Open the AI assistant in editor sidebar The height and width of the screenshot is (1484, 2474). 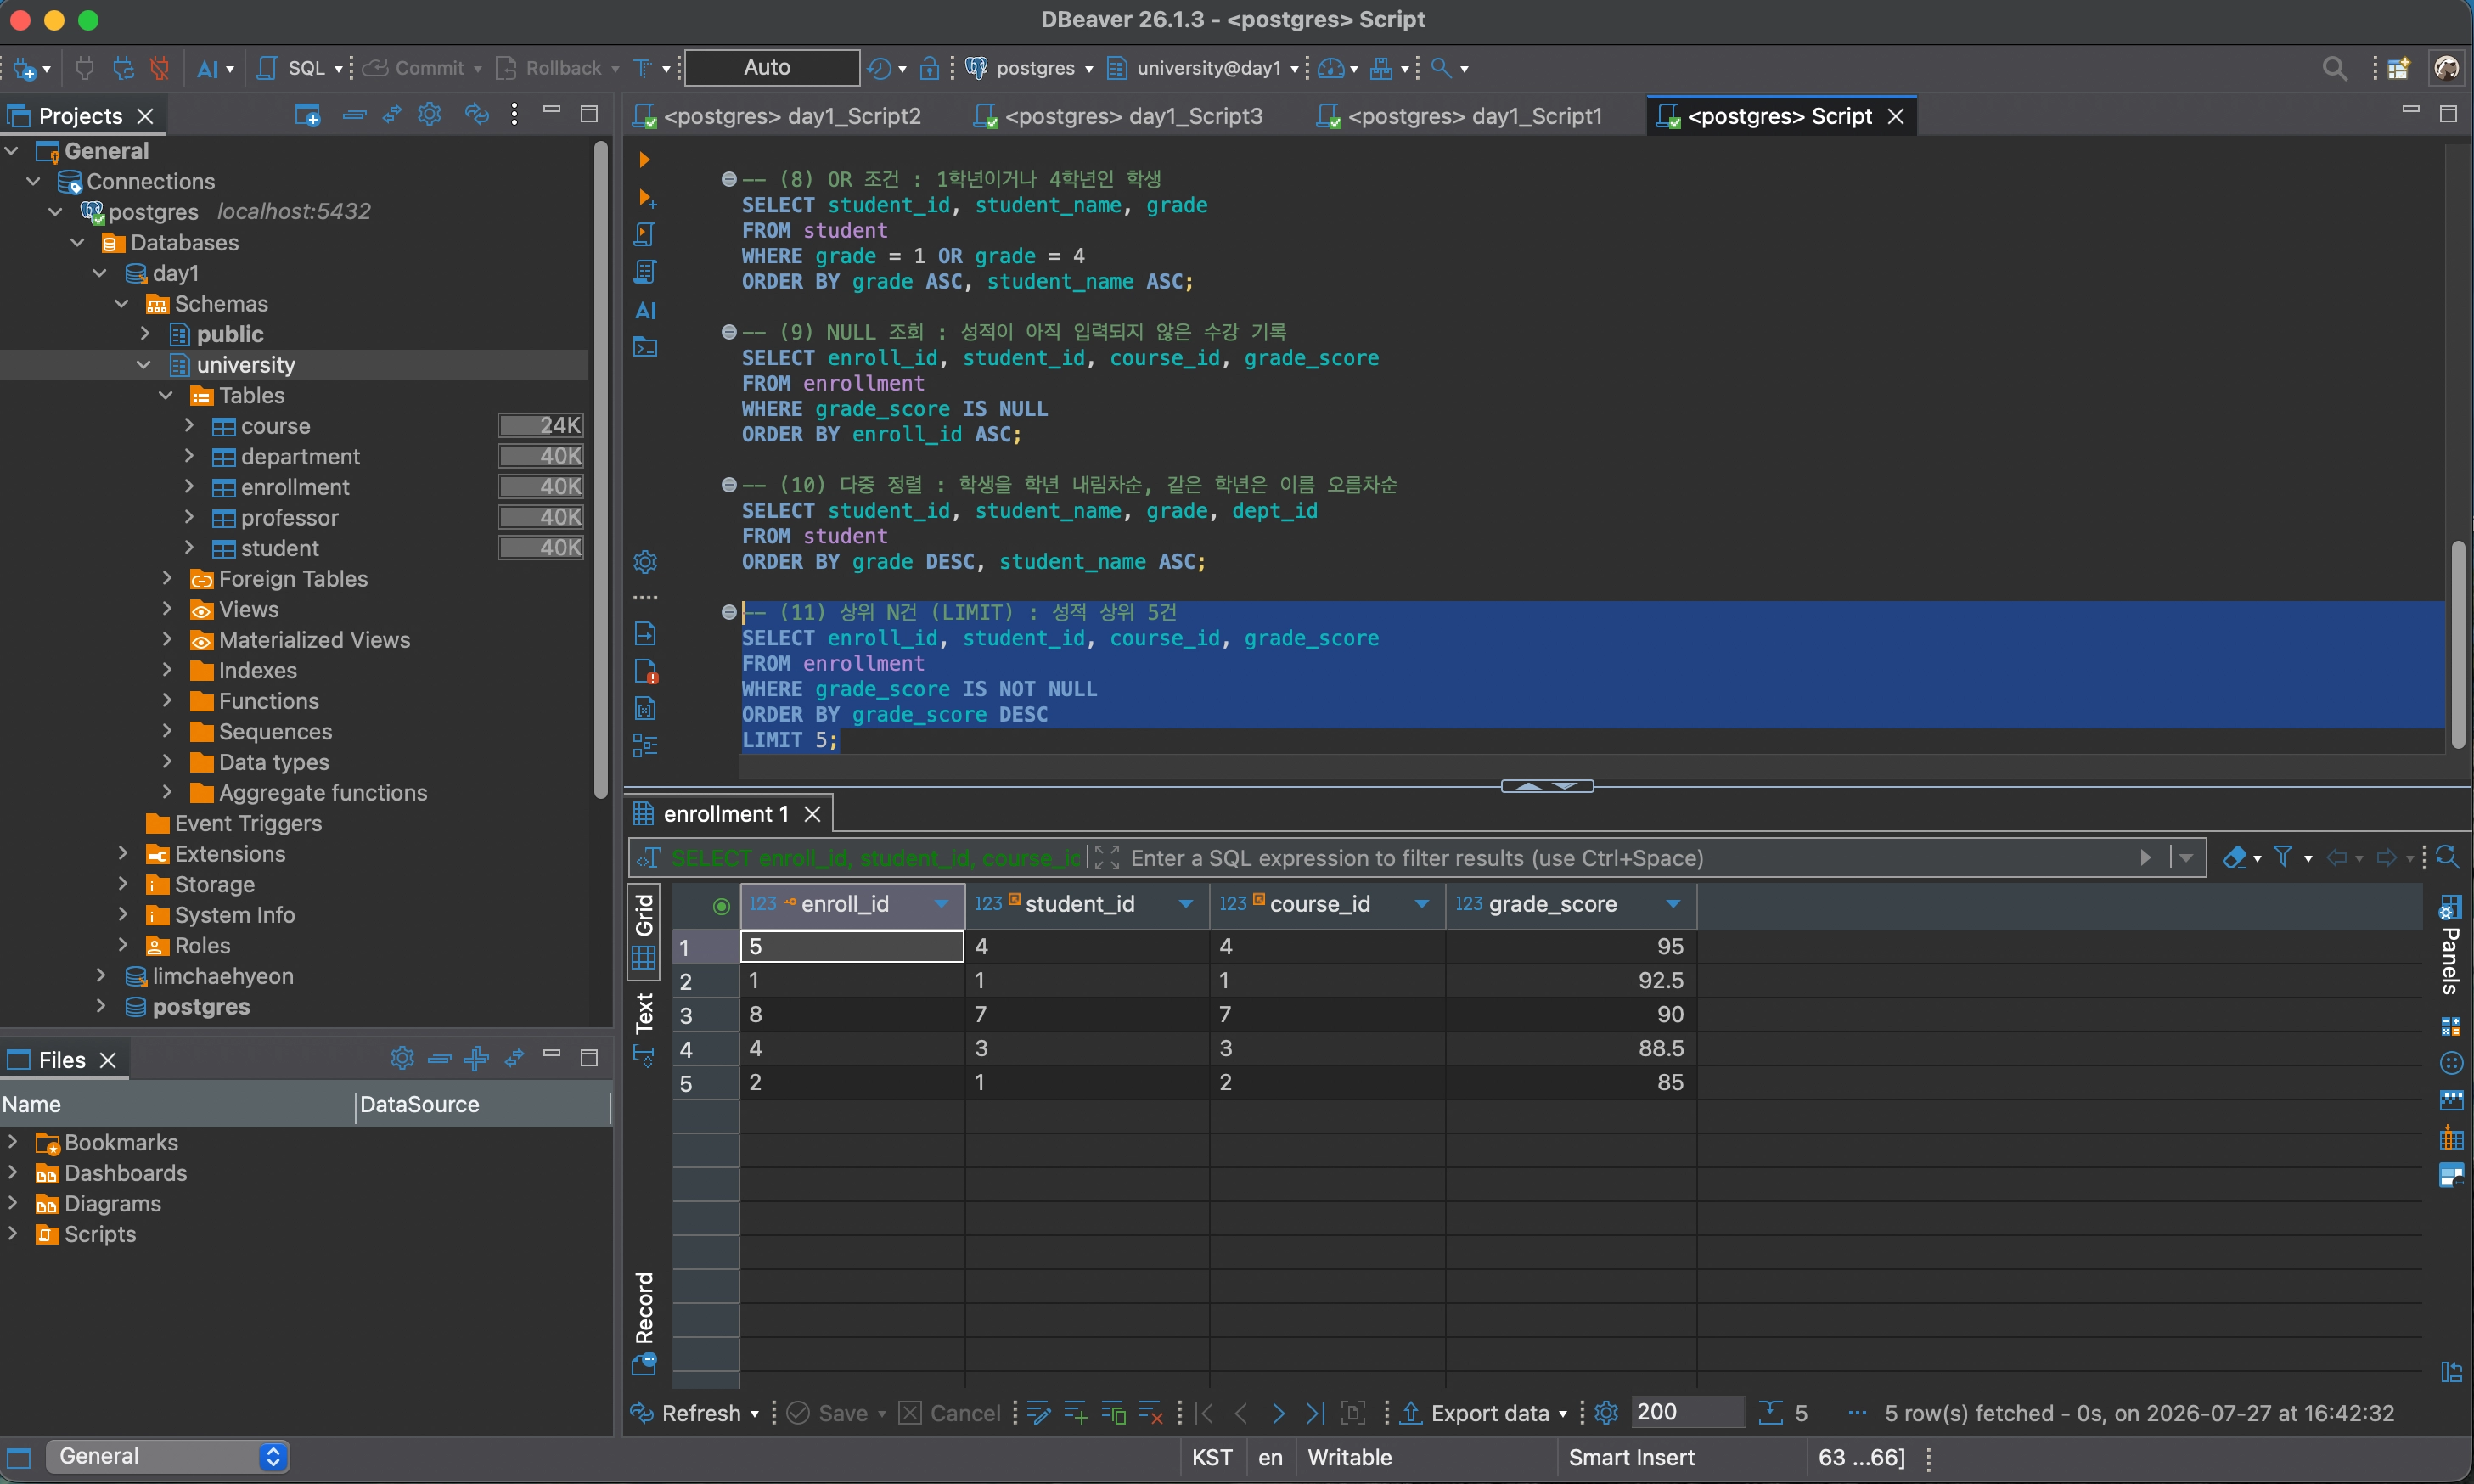point(646,310)
